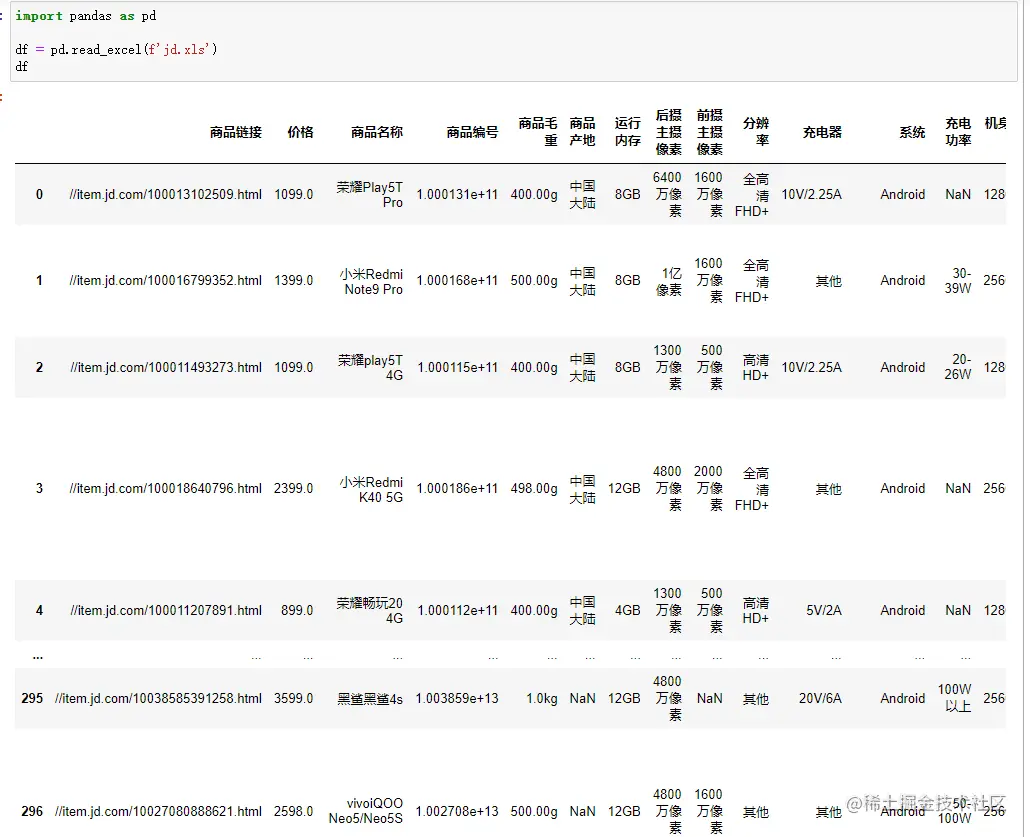The width and height of the screenshot is (1030, 837).
Task: Click row index 296
Action: [32, 811]
